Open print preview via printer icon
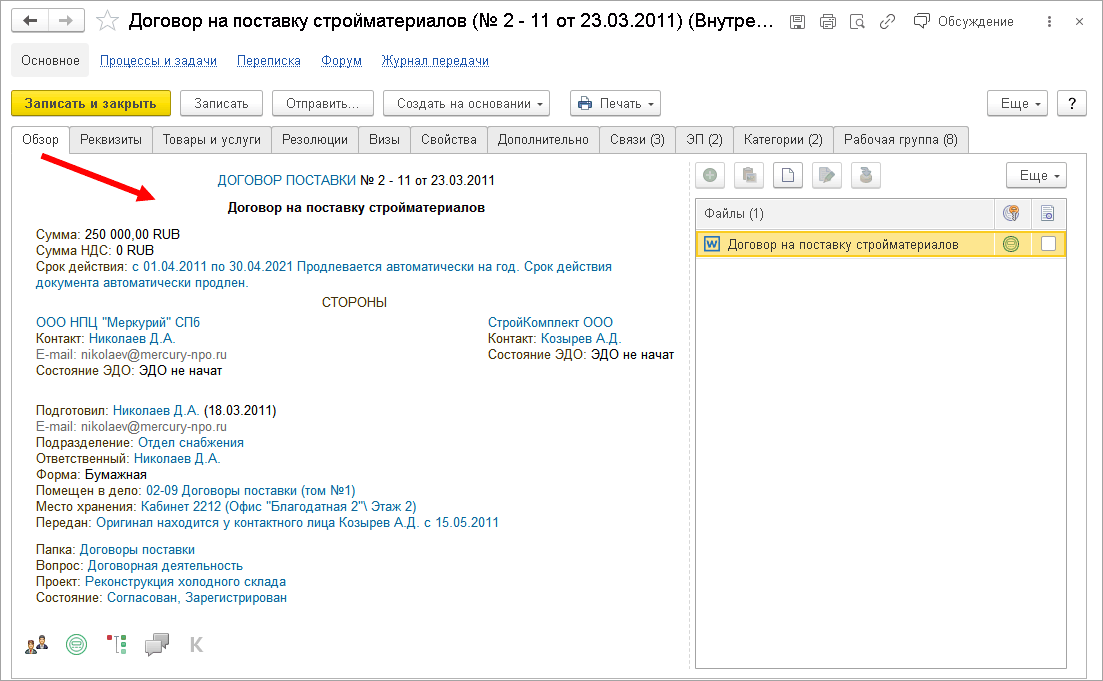Viewport: 1103px width, 681px height. [x=827, y=21]
